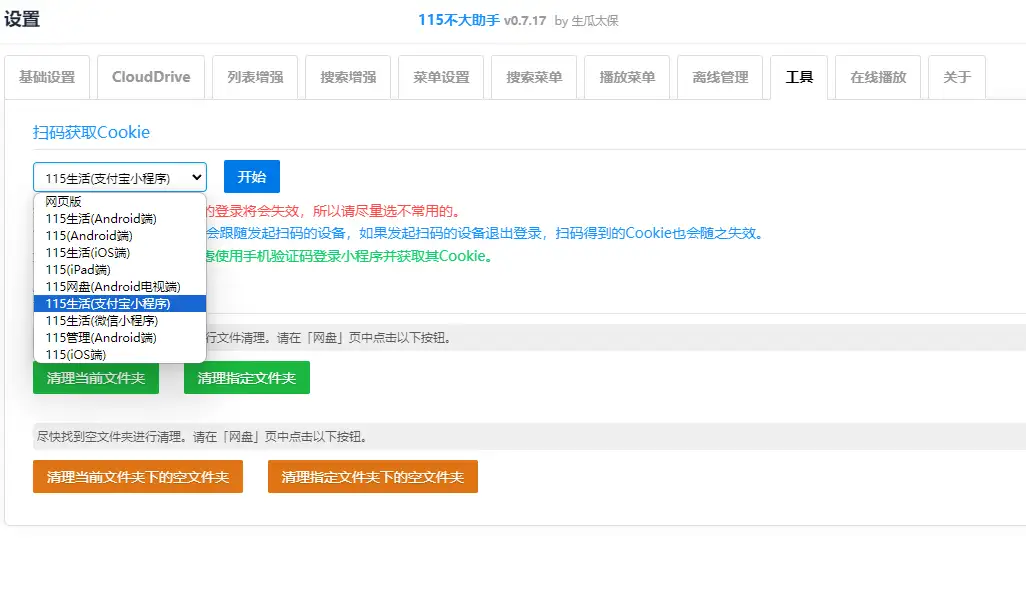Click the 清理指定文件夹 green button
The height and width of the screenshot is (599, 1026).
246,378
